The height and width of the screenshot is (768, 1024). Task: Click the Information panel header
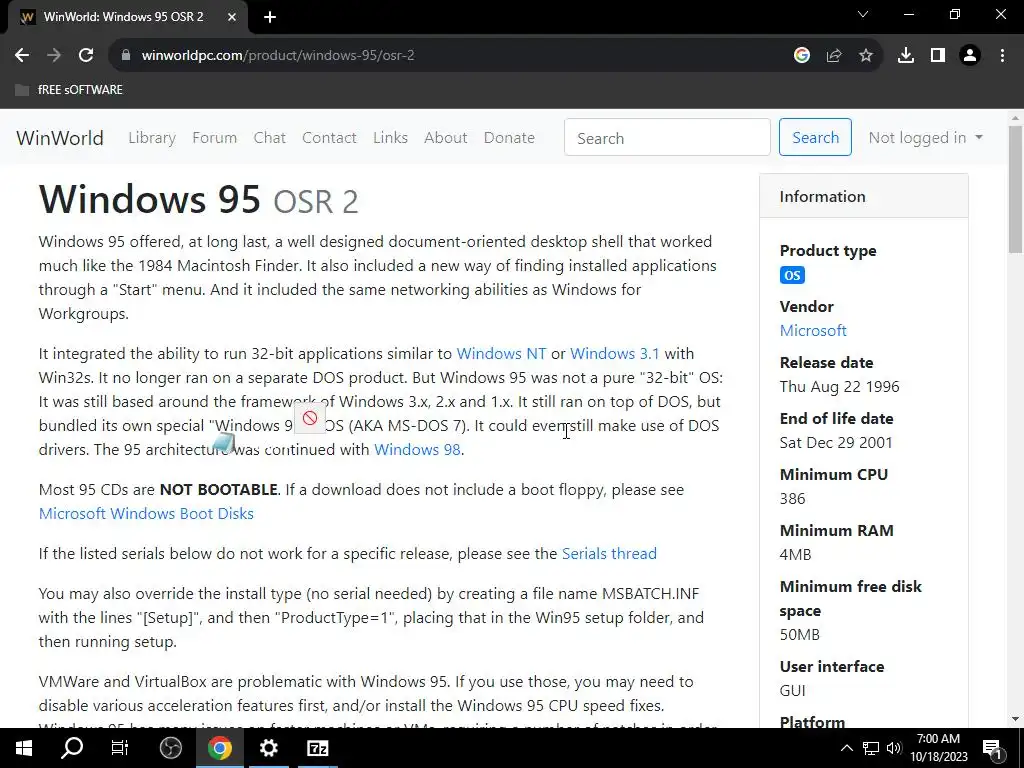pos(863,196)
